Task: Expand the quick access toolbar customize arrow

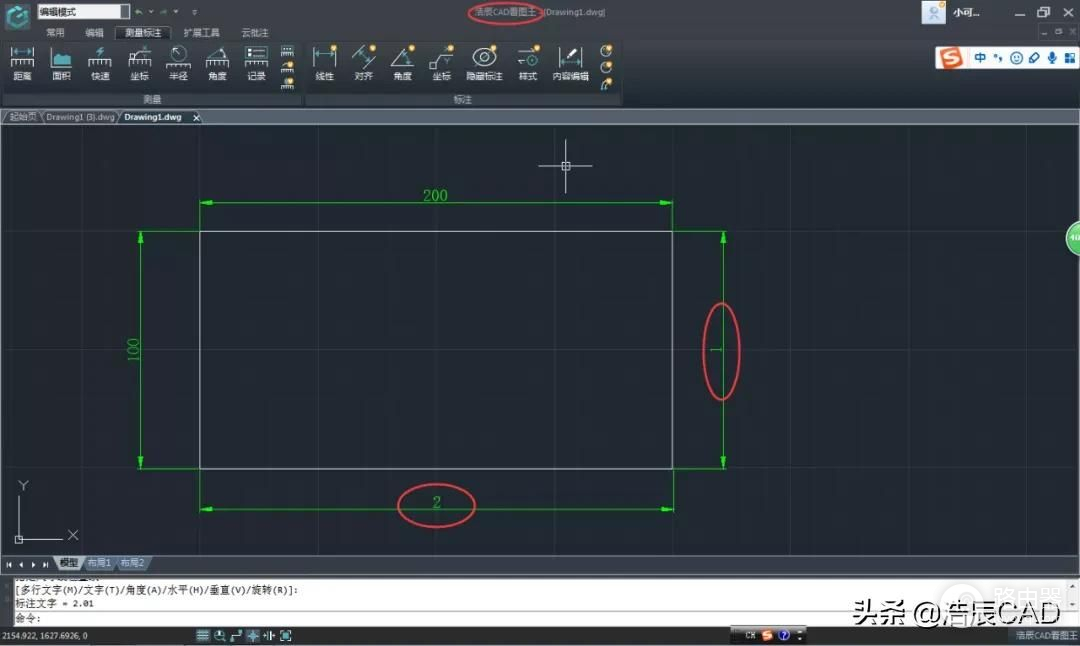Action: pos(194,12)
